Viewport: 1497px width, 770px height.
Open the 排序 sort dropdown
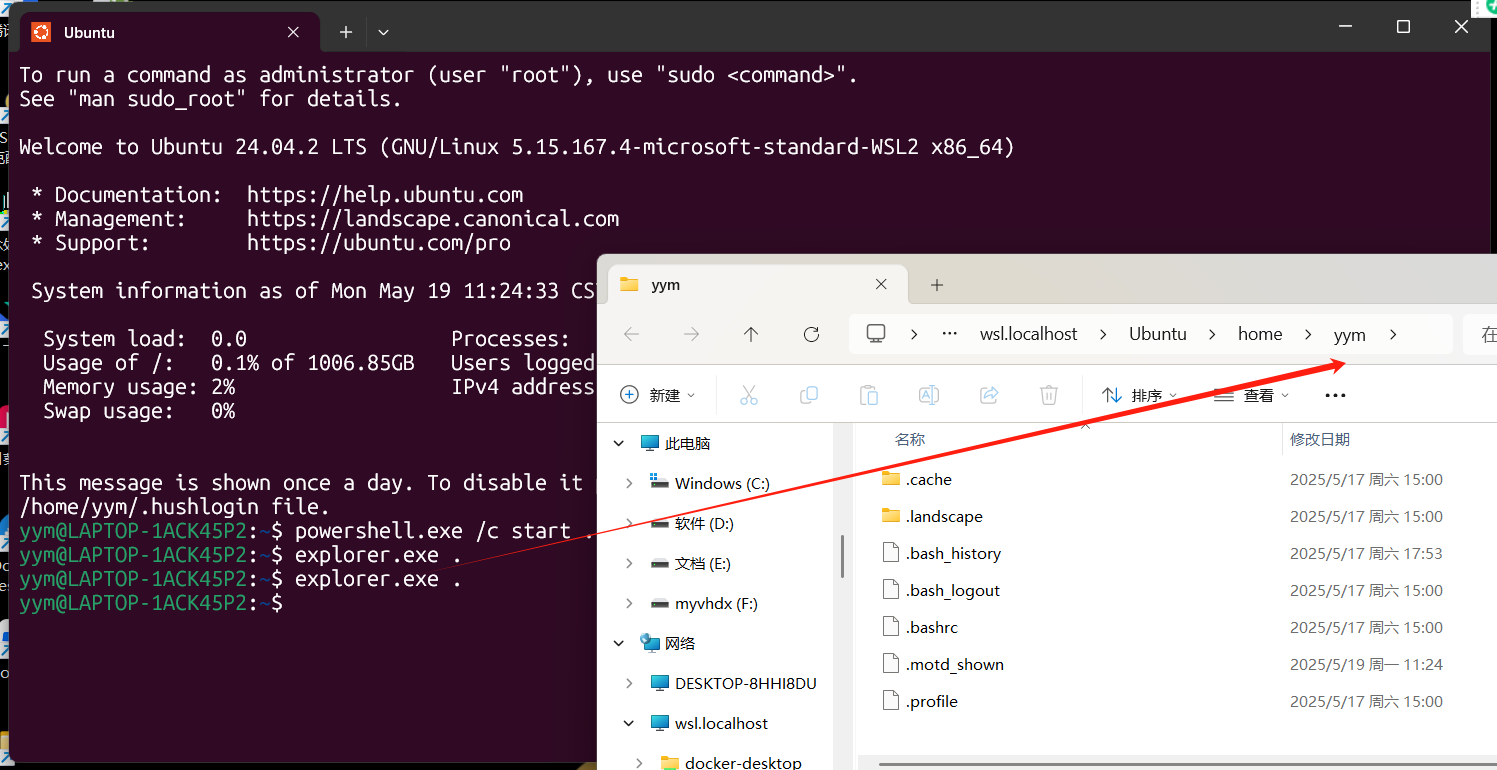1140,395
